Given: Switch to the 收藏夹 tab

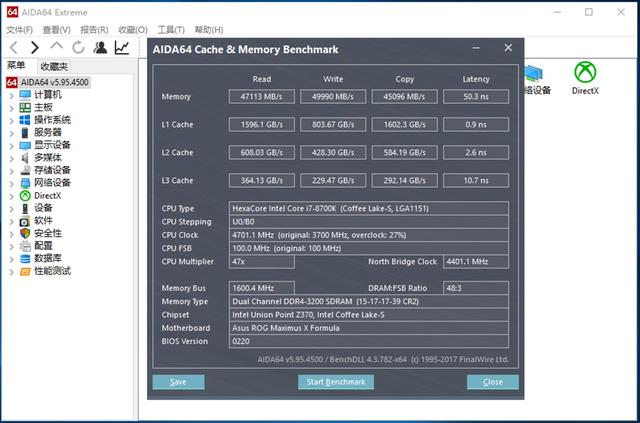Looking at the screenshot, I should tap(54, 67).
